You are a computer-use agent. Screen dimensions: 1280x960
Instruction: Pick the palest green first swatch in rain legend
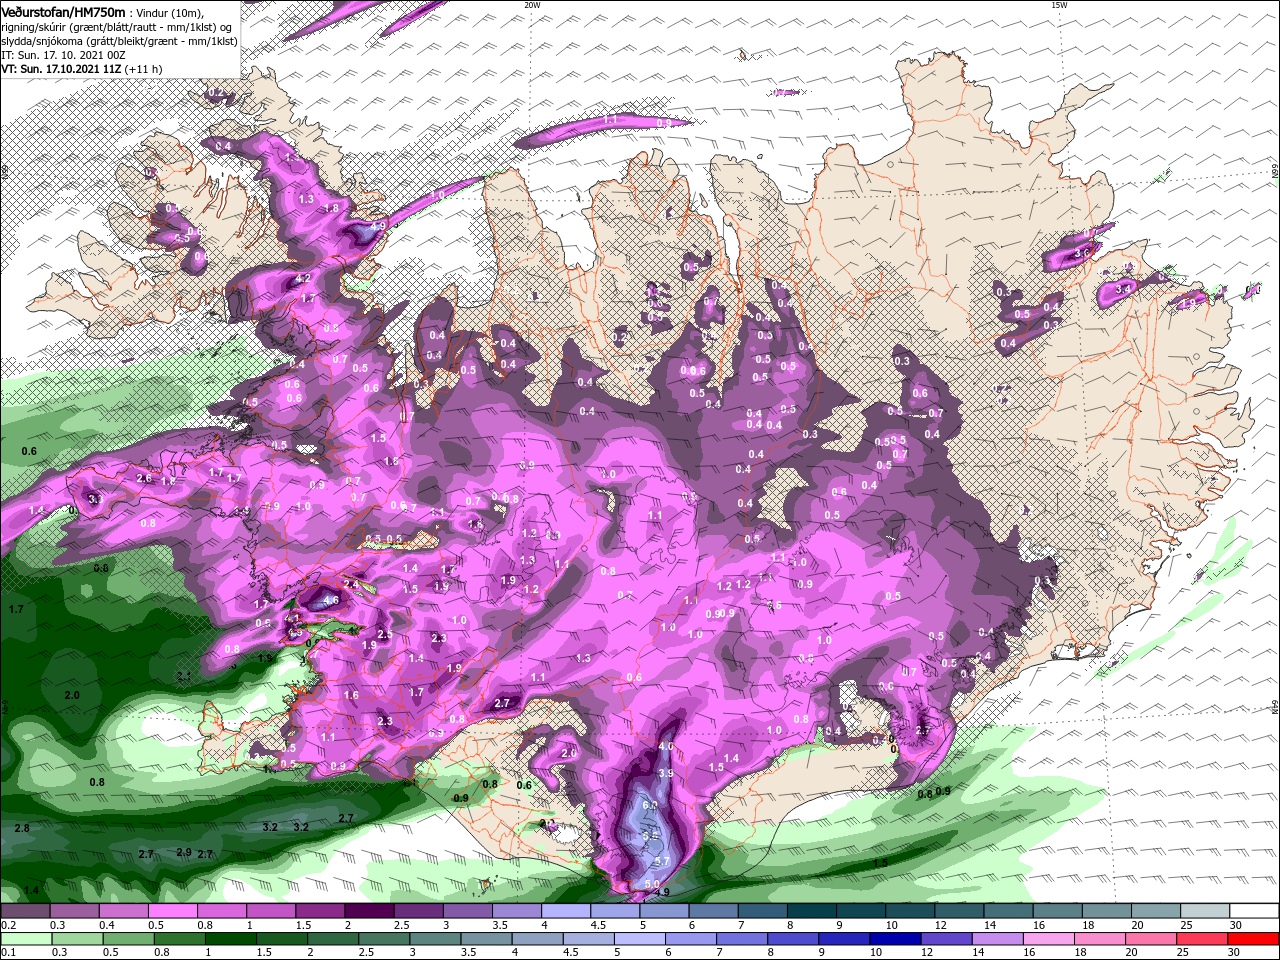click(25, 938)
